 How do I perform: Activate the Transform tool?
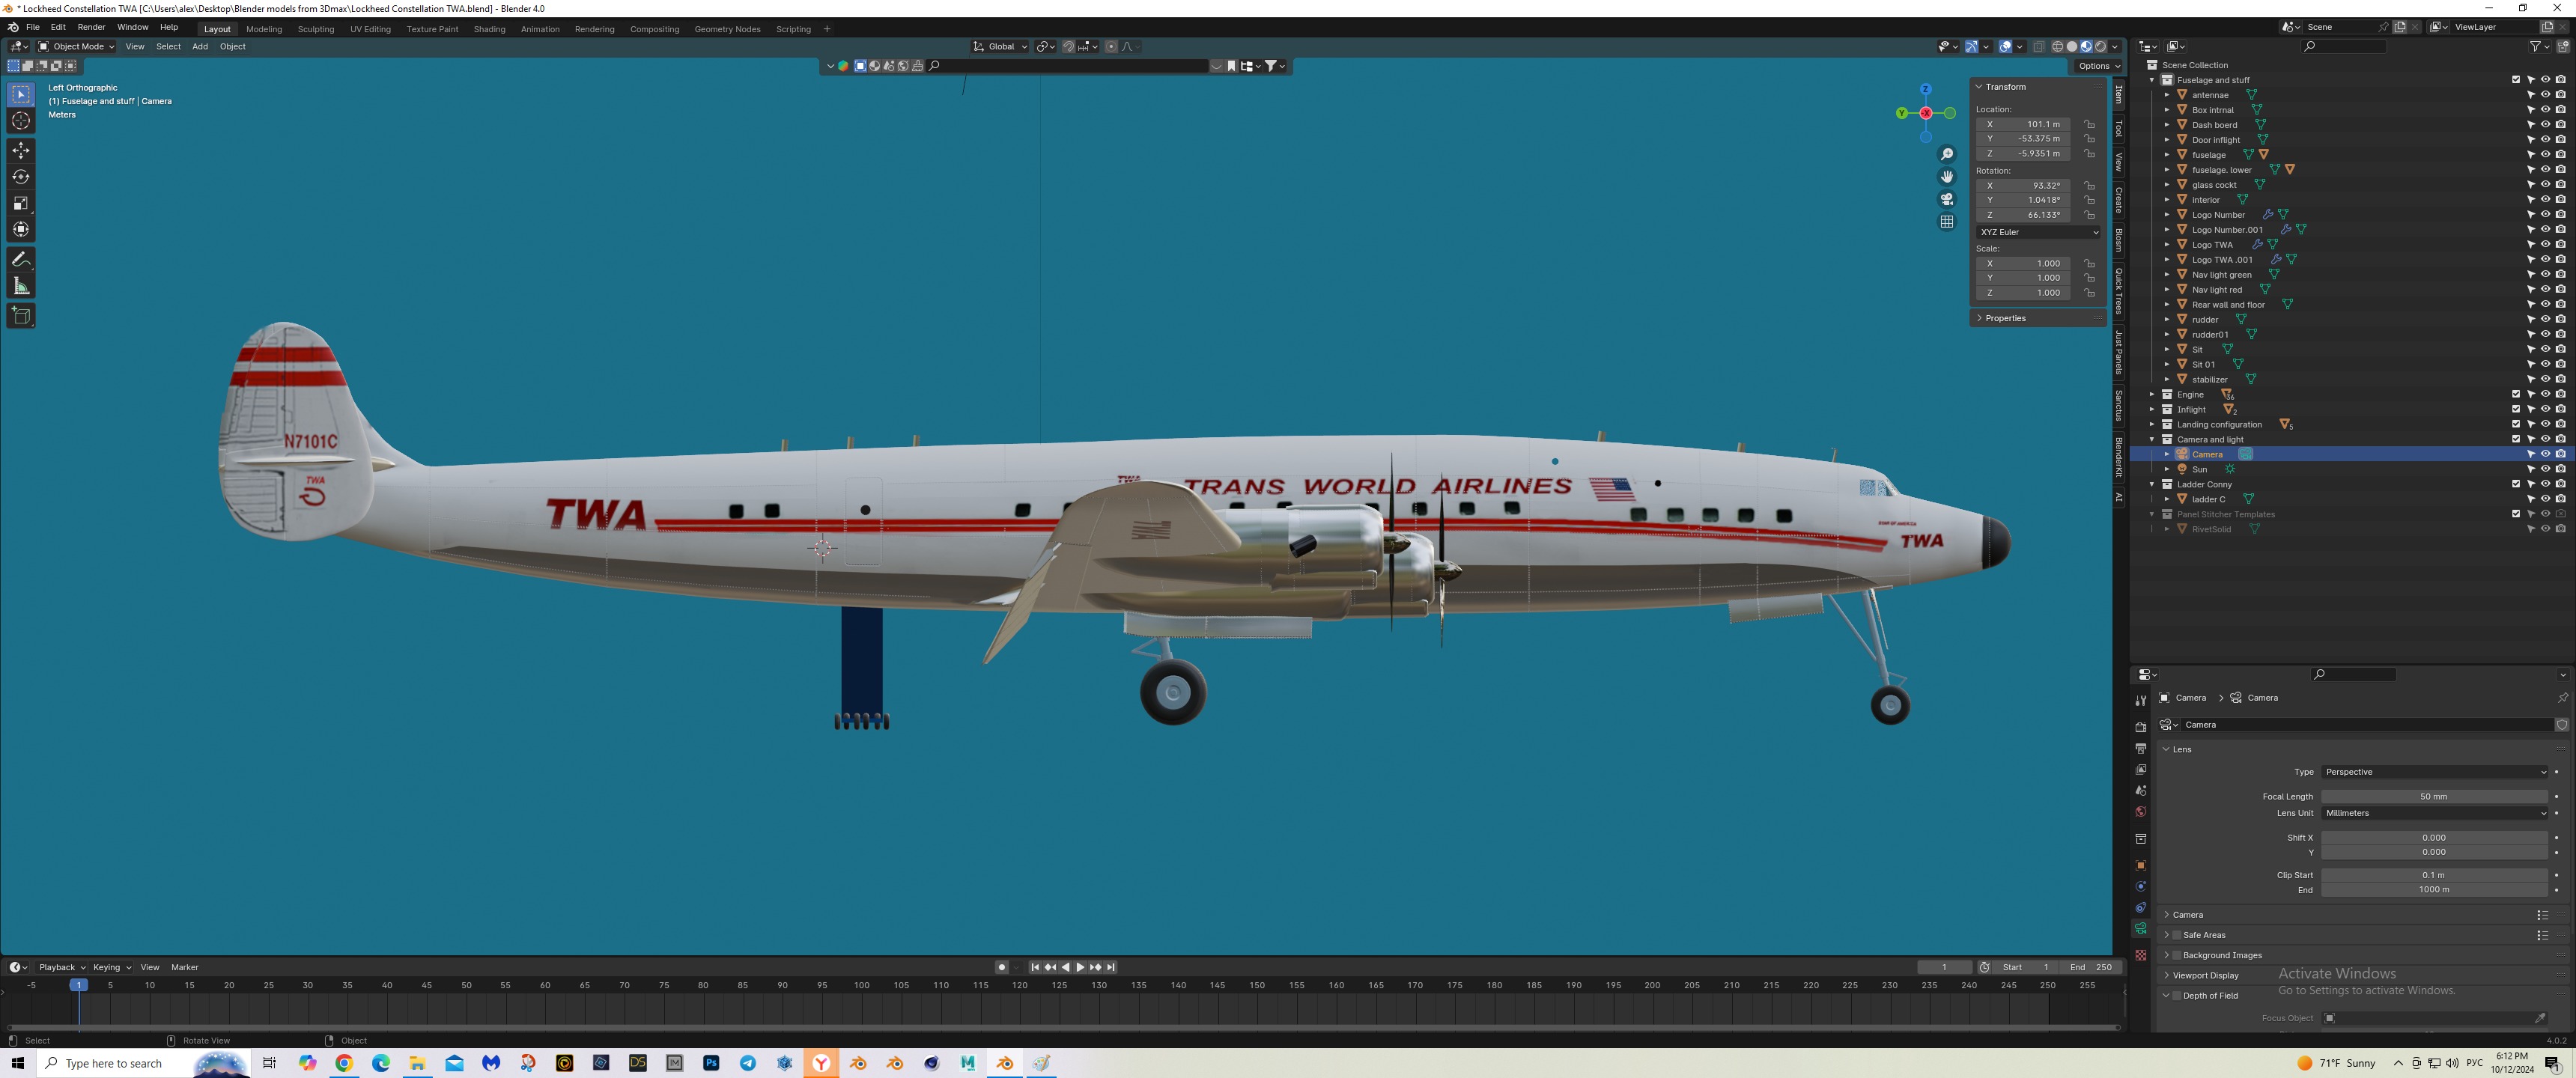click(x=21, y=229)
